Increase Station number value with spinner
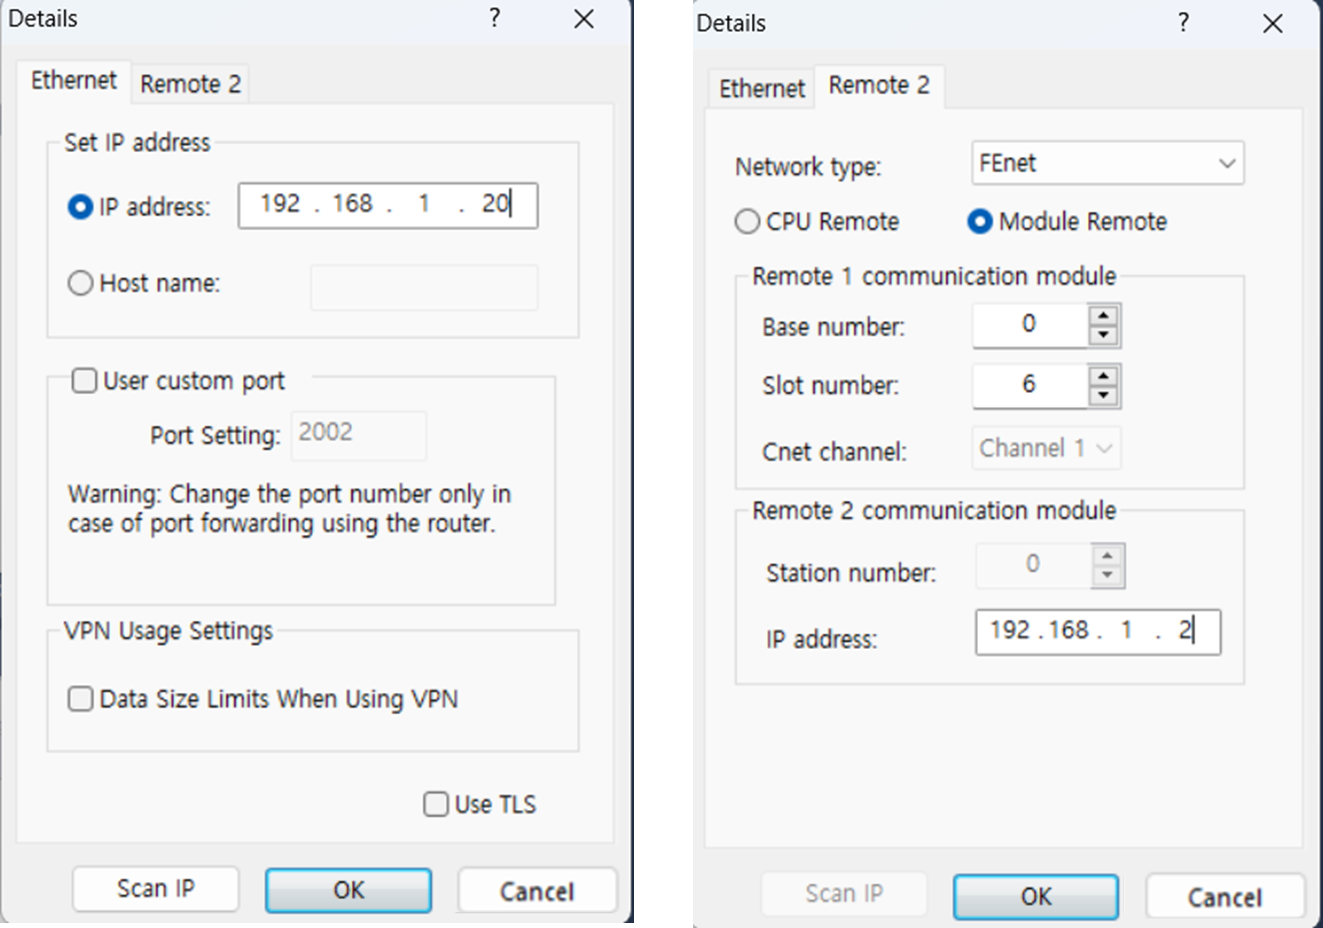 (x=1109, y=557)
